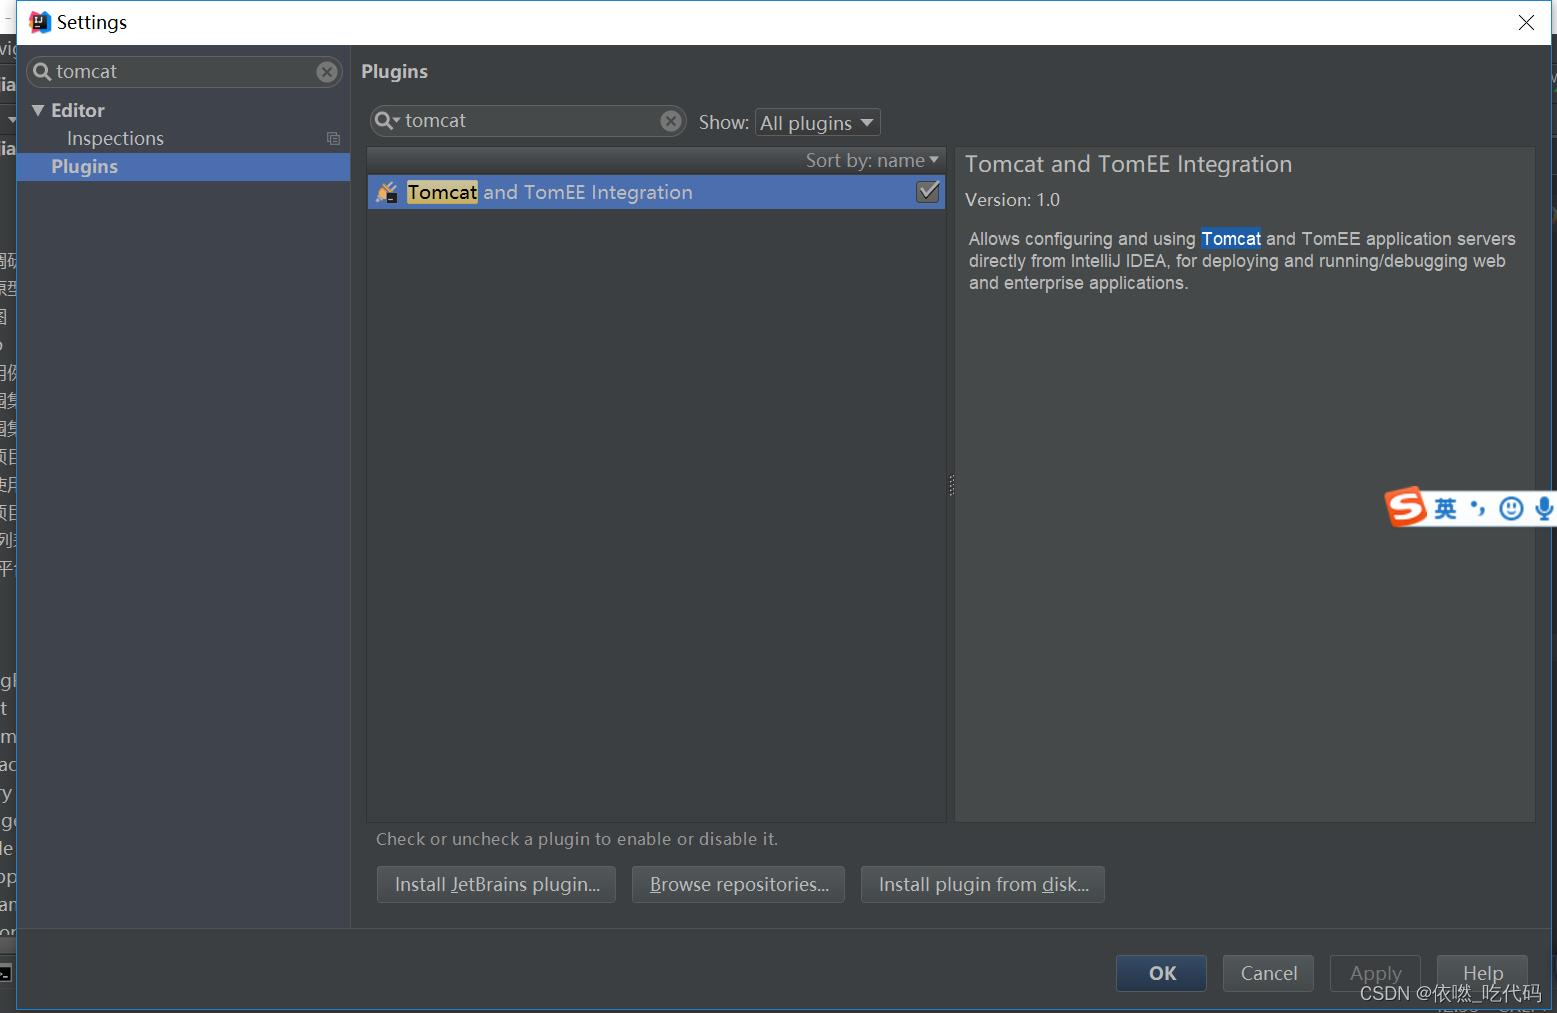Open the Sogou emoji smiley panel
Image resolution: width=1557 pixels, height=1013 pixels.
[1511, 509]
